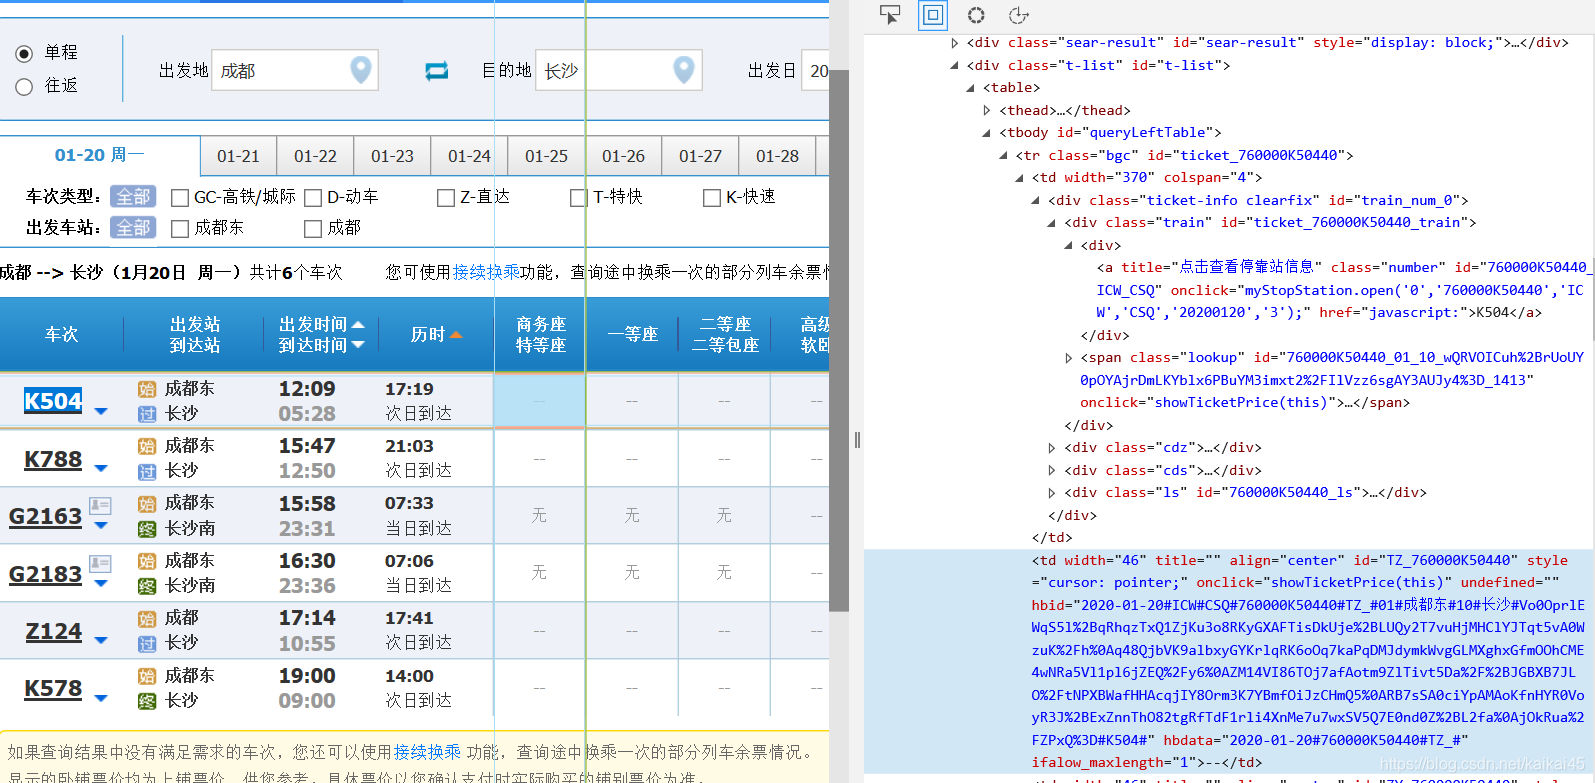Viewport: 1595px width, 783px height.
Task: Open train K578 stop info link
Action: [x=53, y=689]
